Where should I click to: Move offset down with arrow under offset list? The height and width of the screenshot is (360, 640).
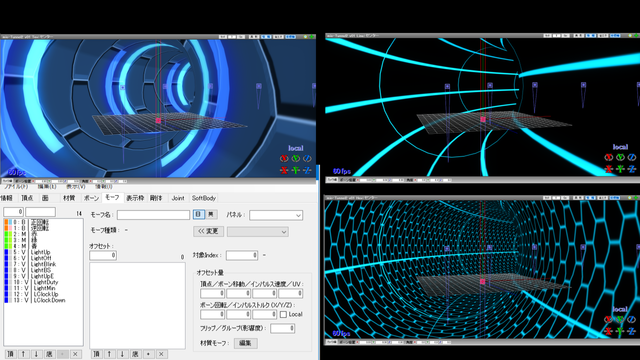[x=122, y=354]
